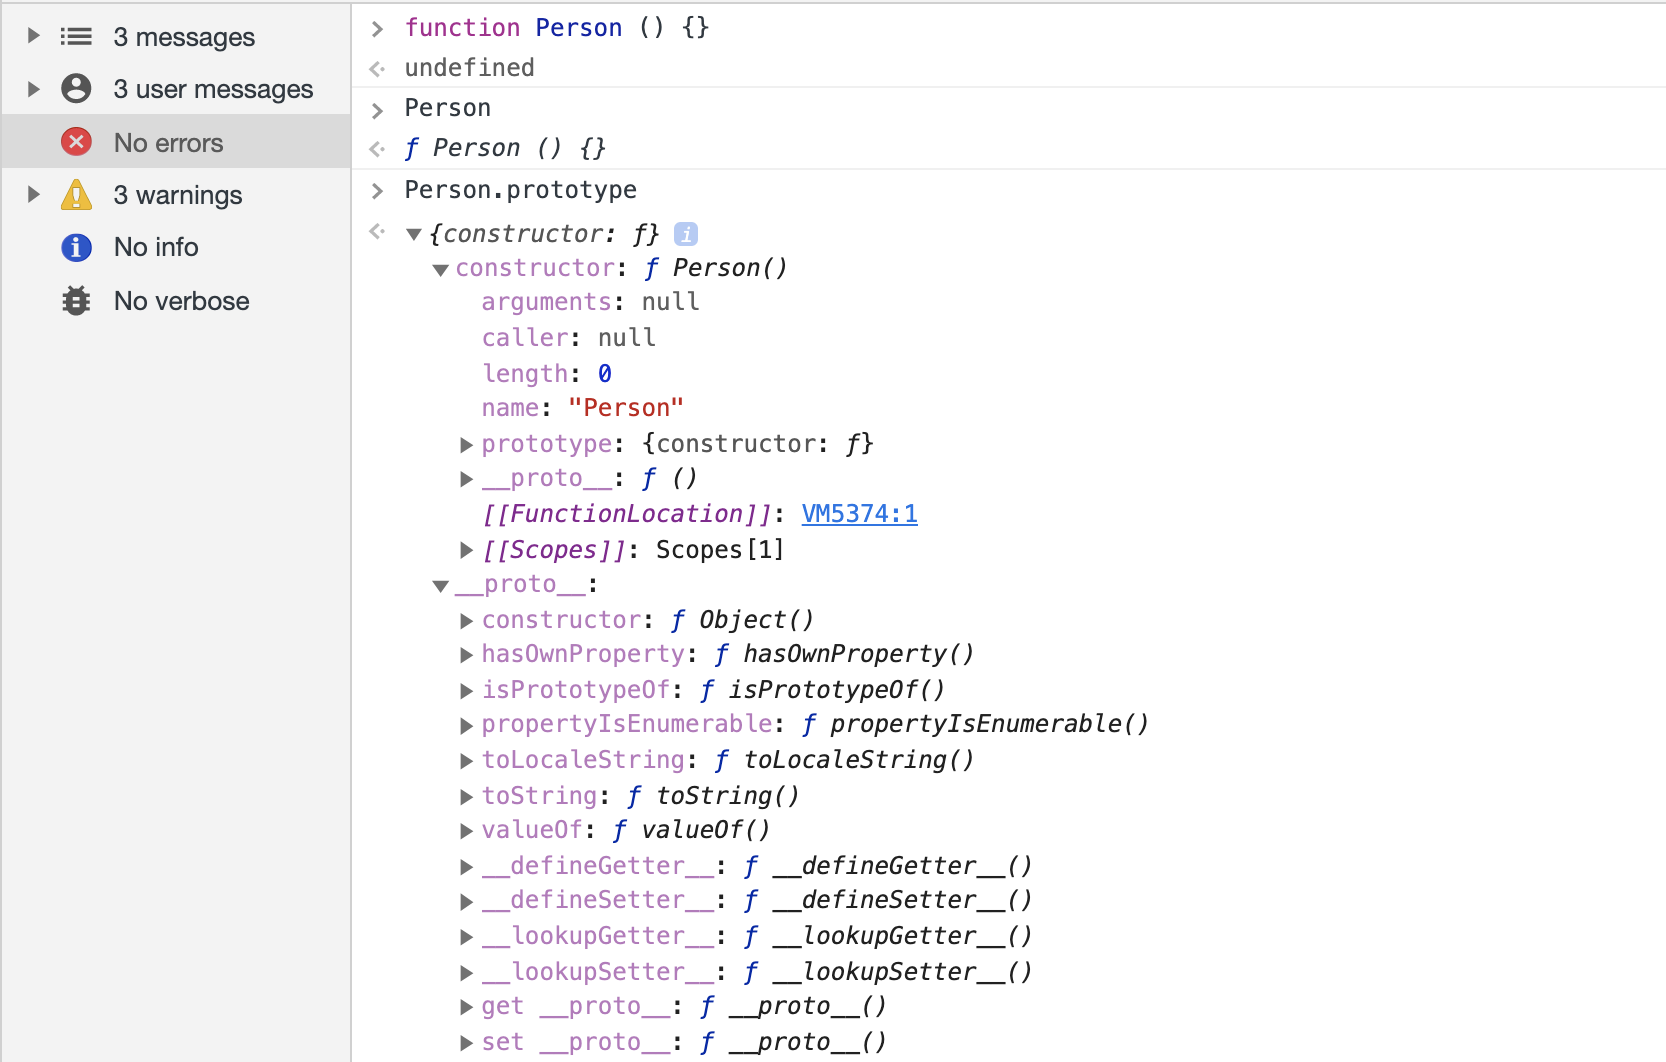This screenshot has height=1062, width=1666.
Task: Expand the __lookupGetter__ entry
Action: tap(466, 937)
